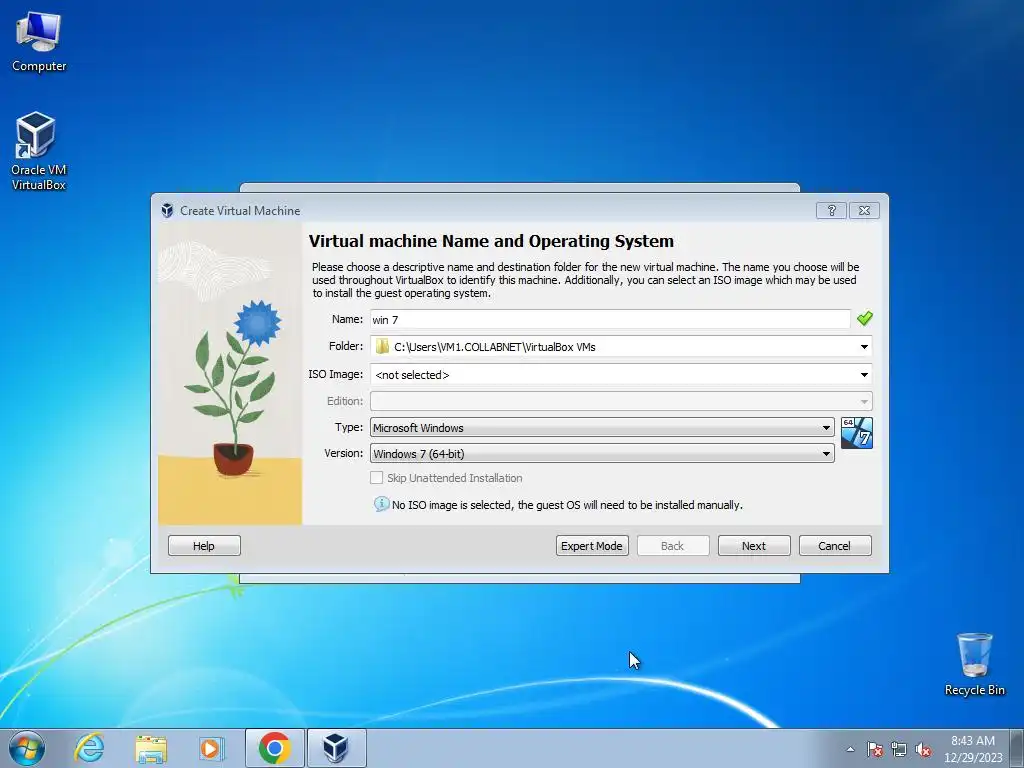Click the Back button

click(673, 545)
